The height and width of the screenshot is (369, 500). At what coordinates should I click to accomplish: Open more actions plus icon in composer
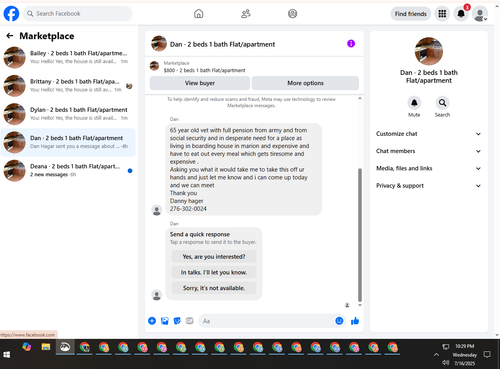[152, 321]
